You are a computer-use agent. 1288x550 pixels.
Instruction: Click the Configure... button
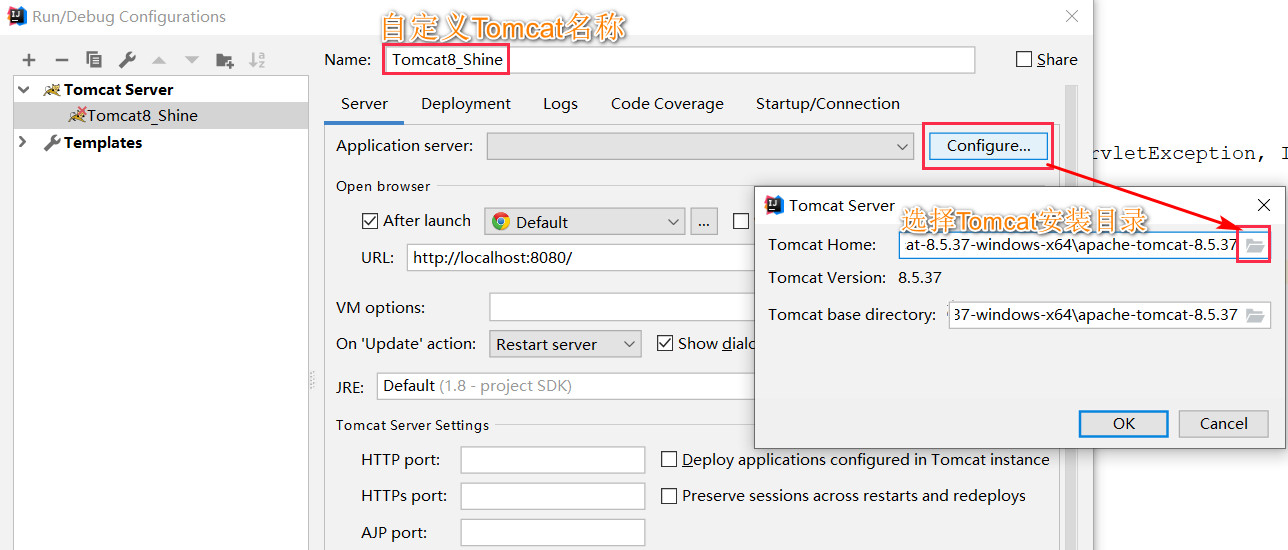point(989,146)
